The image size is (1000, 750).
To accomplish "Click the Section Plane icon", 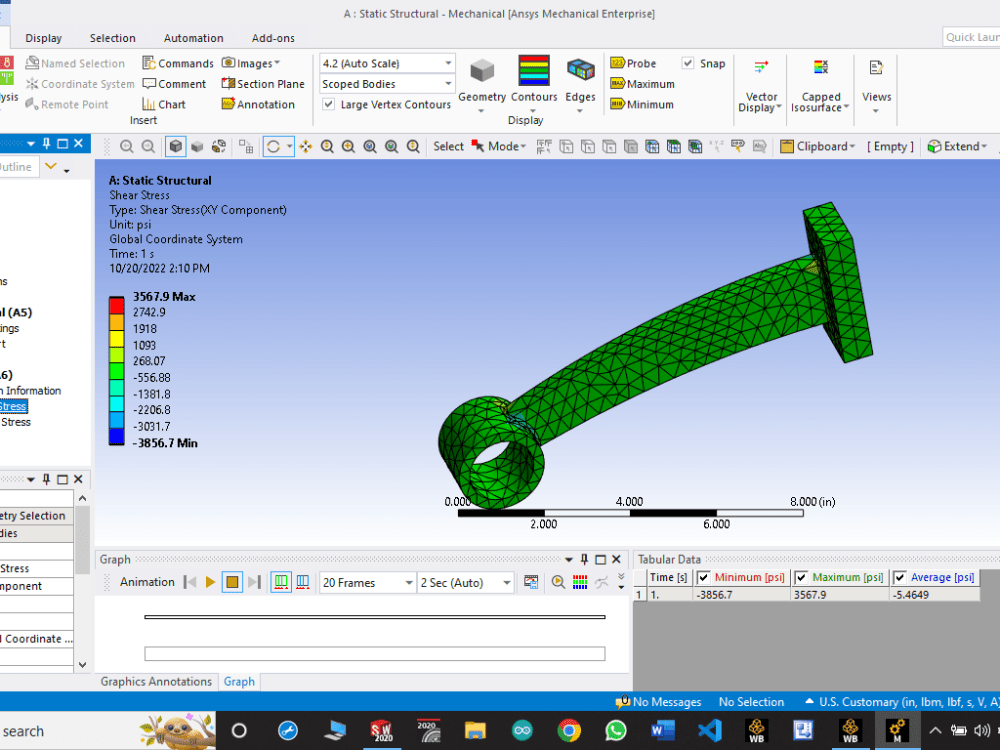I will coord(263,83).
